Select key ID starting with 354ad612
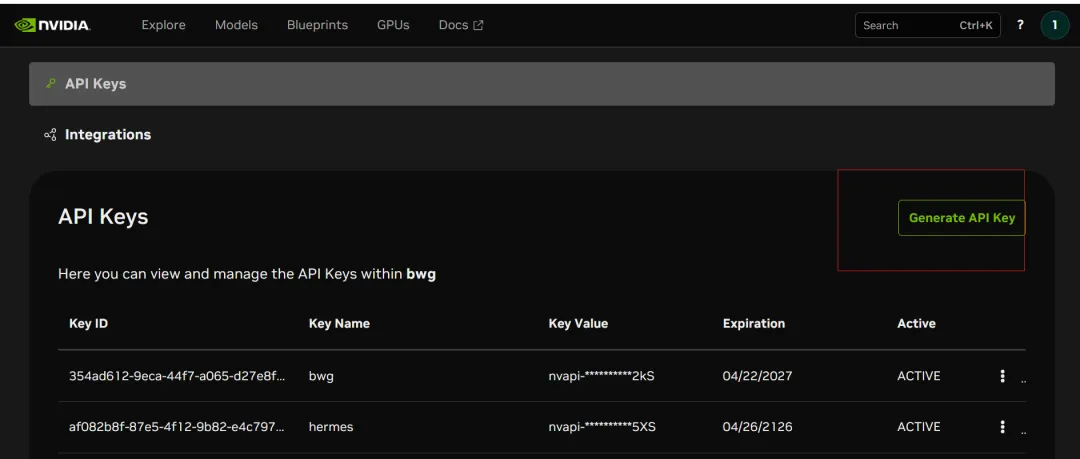Image resolution: width=1080 pixels, height=459 pixels. 177,376
